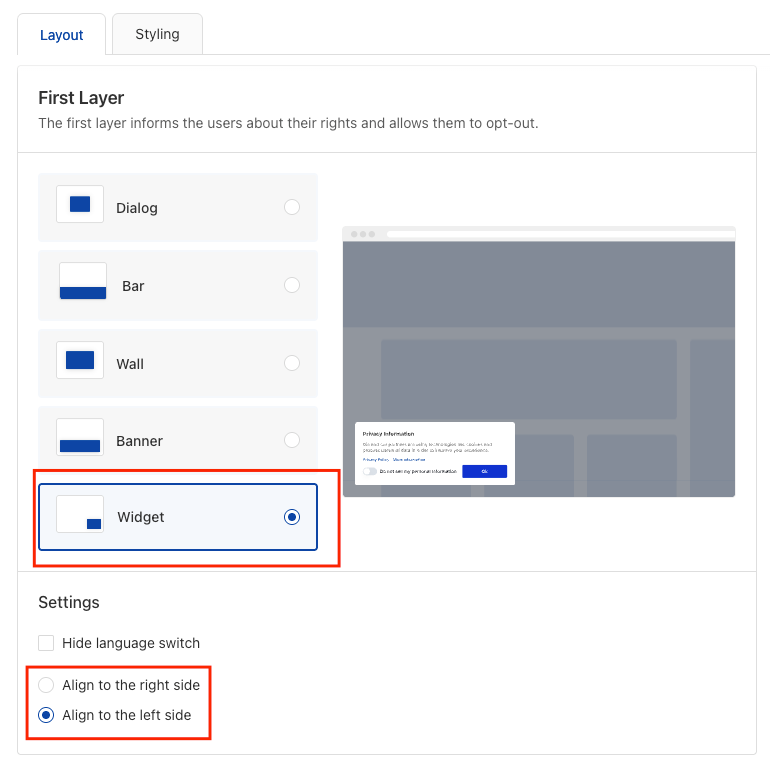Open Privacy Policy link in preview
This screenshot has width=770, height=769.
[x=376, y=460]
